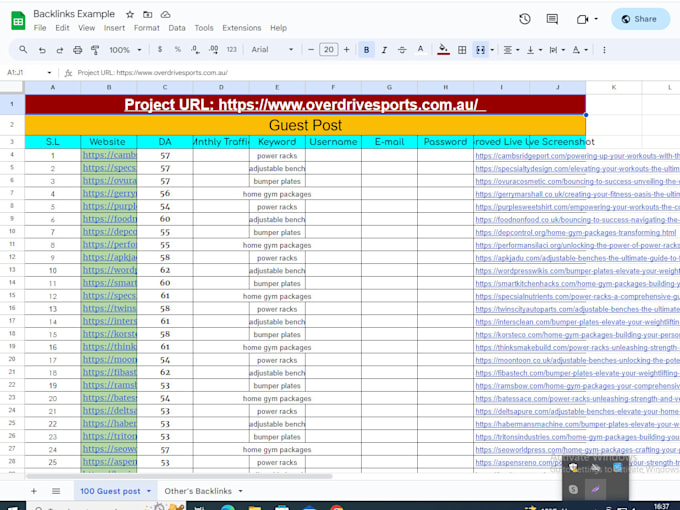Redo the last action
The width and height of the screenshot is (680, 510).
pos(59,50)
